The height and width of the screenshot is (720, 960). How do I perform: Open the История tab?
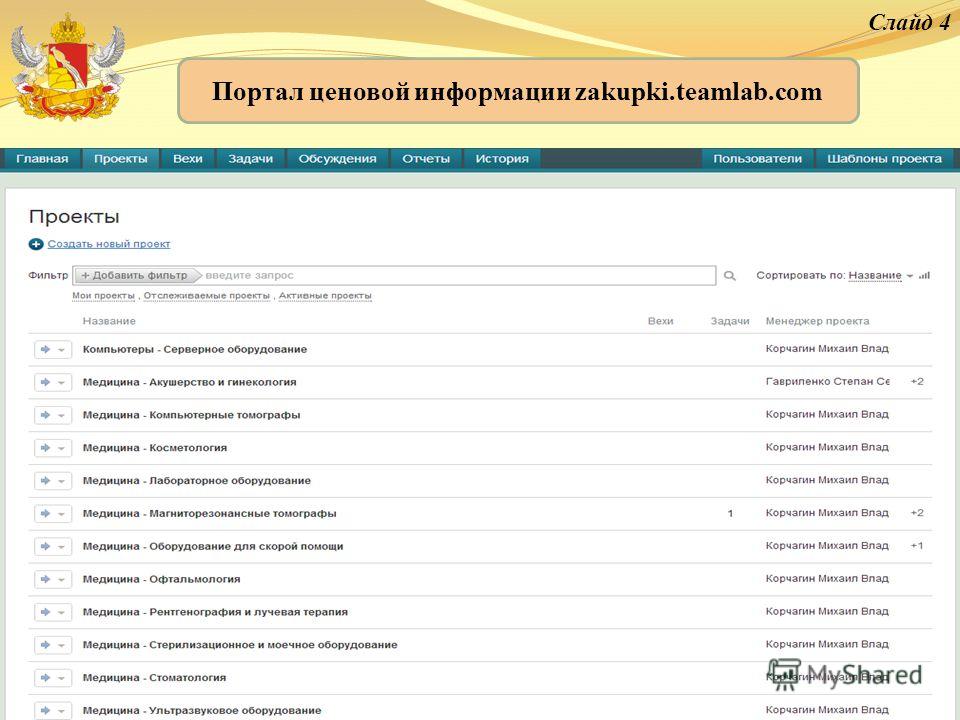tap(502, 159)
